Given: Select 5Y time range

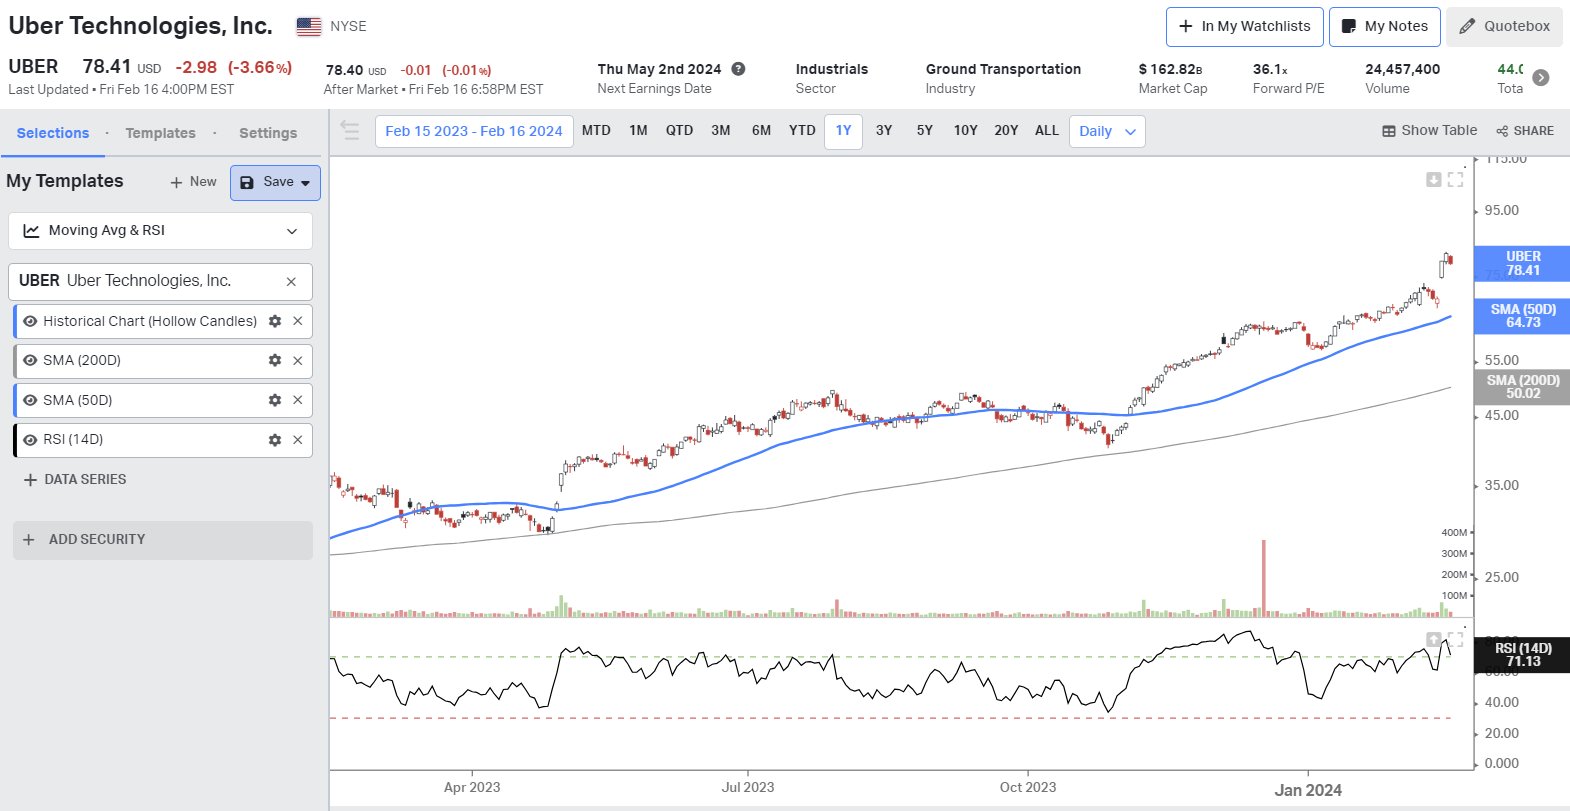Looking at the screenshot, I should click(x=925, y=131).
